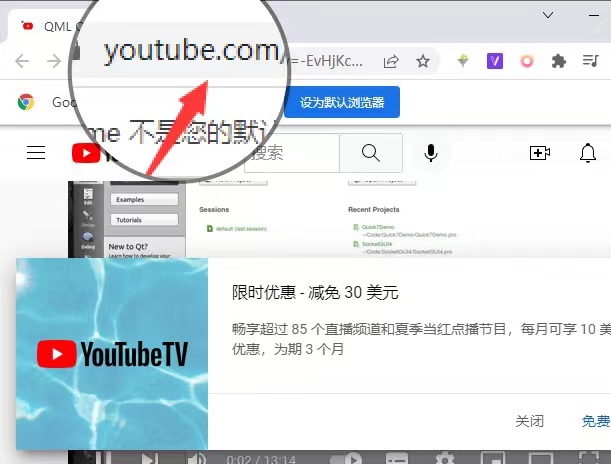Open the green diamond extension icon
This screenshot has height=464, width=611.
463,61
